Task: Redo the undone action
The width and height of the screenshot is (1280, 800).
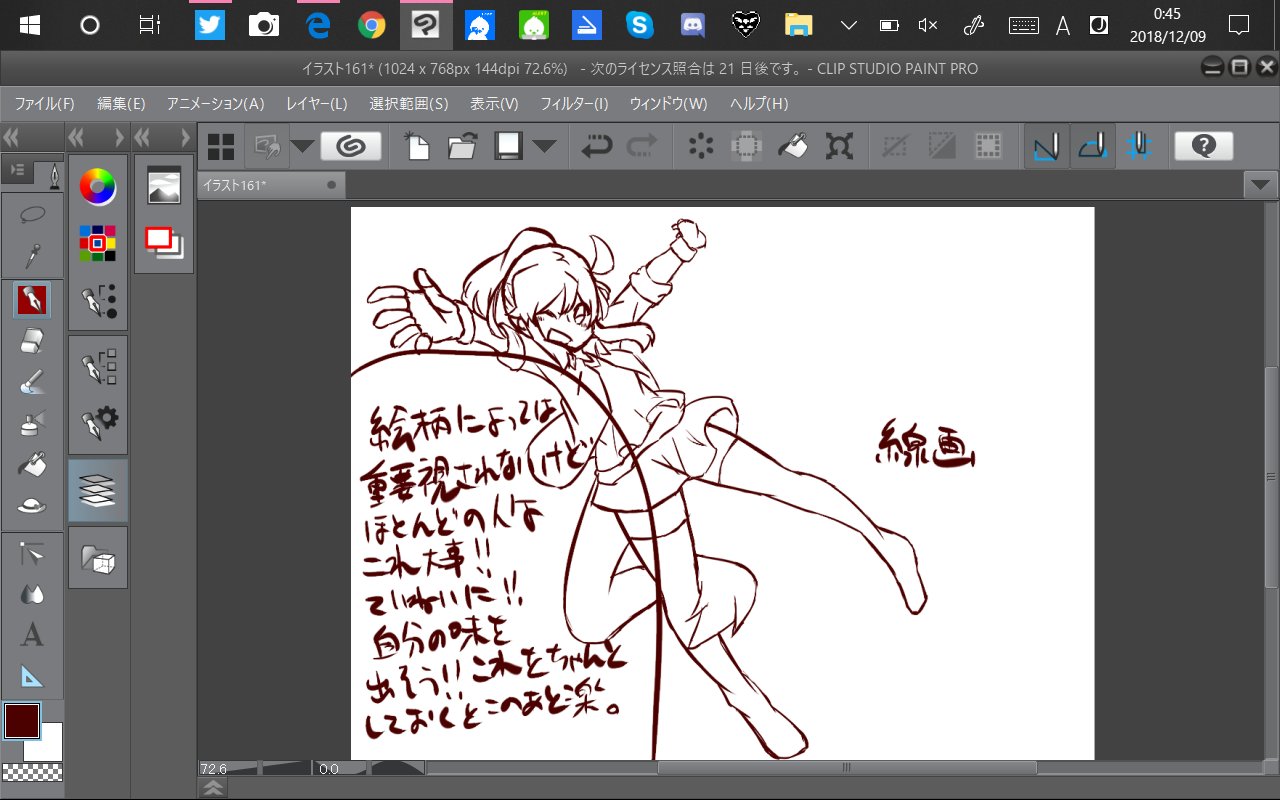Action: (641, 147)
